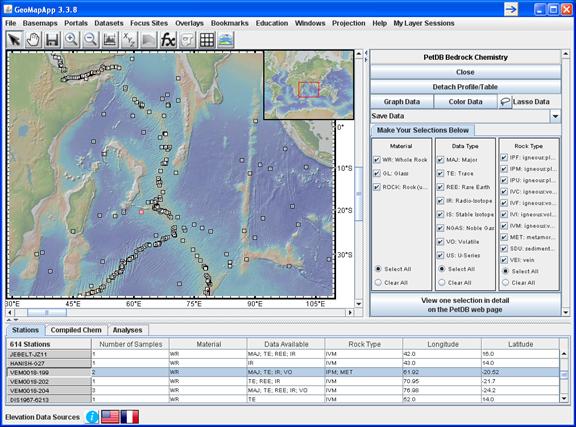Click the lasso icon beside Lasso Data

click(x=505, y=102)
